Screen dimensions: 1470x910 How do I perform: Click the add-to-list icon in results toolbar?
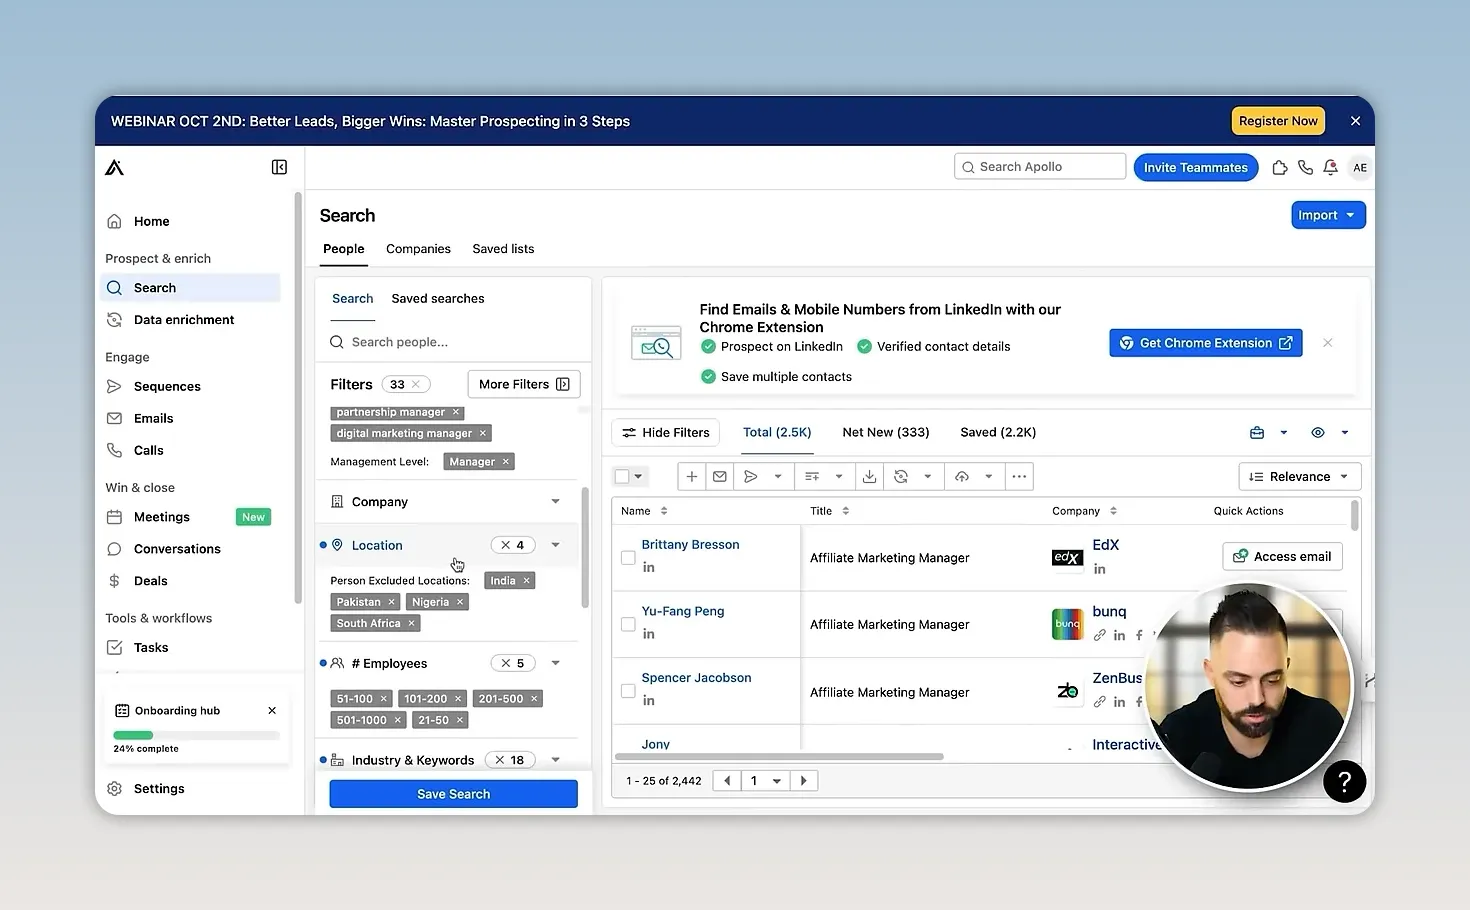[812, 477]
